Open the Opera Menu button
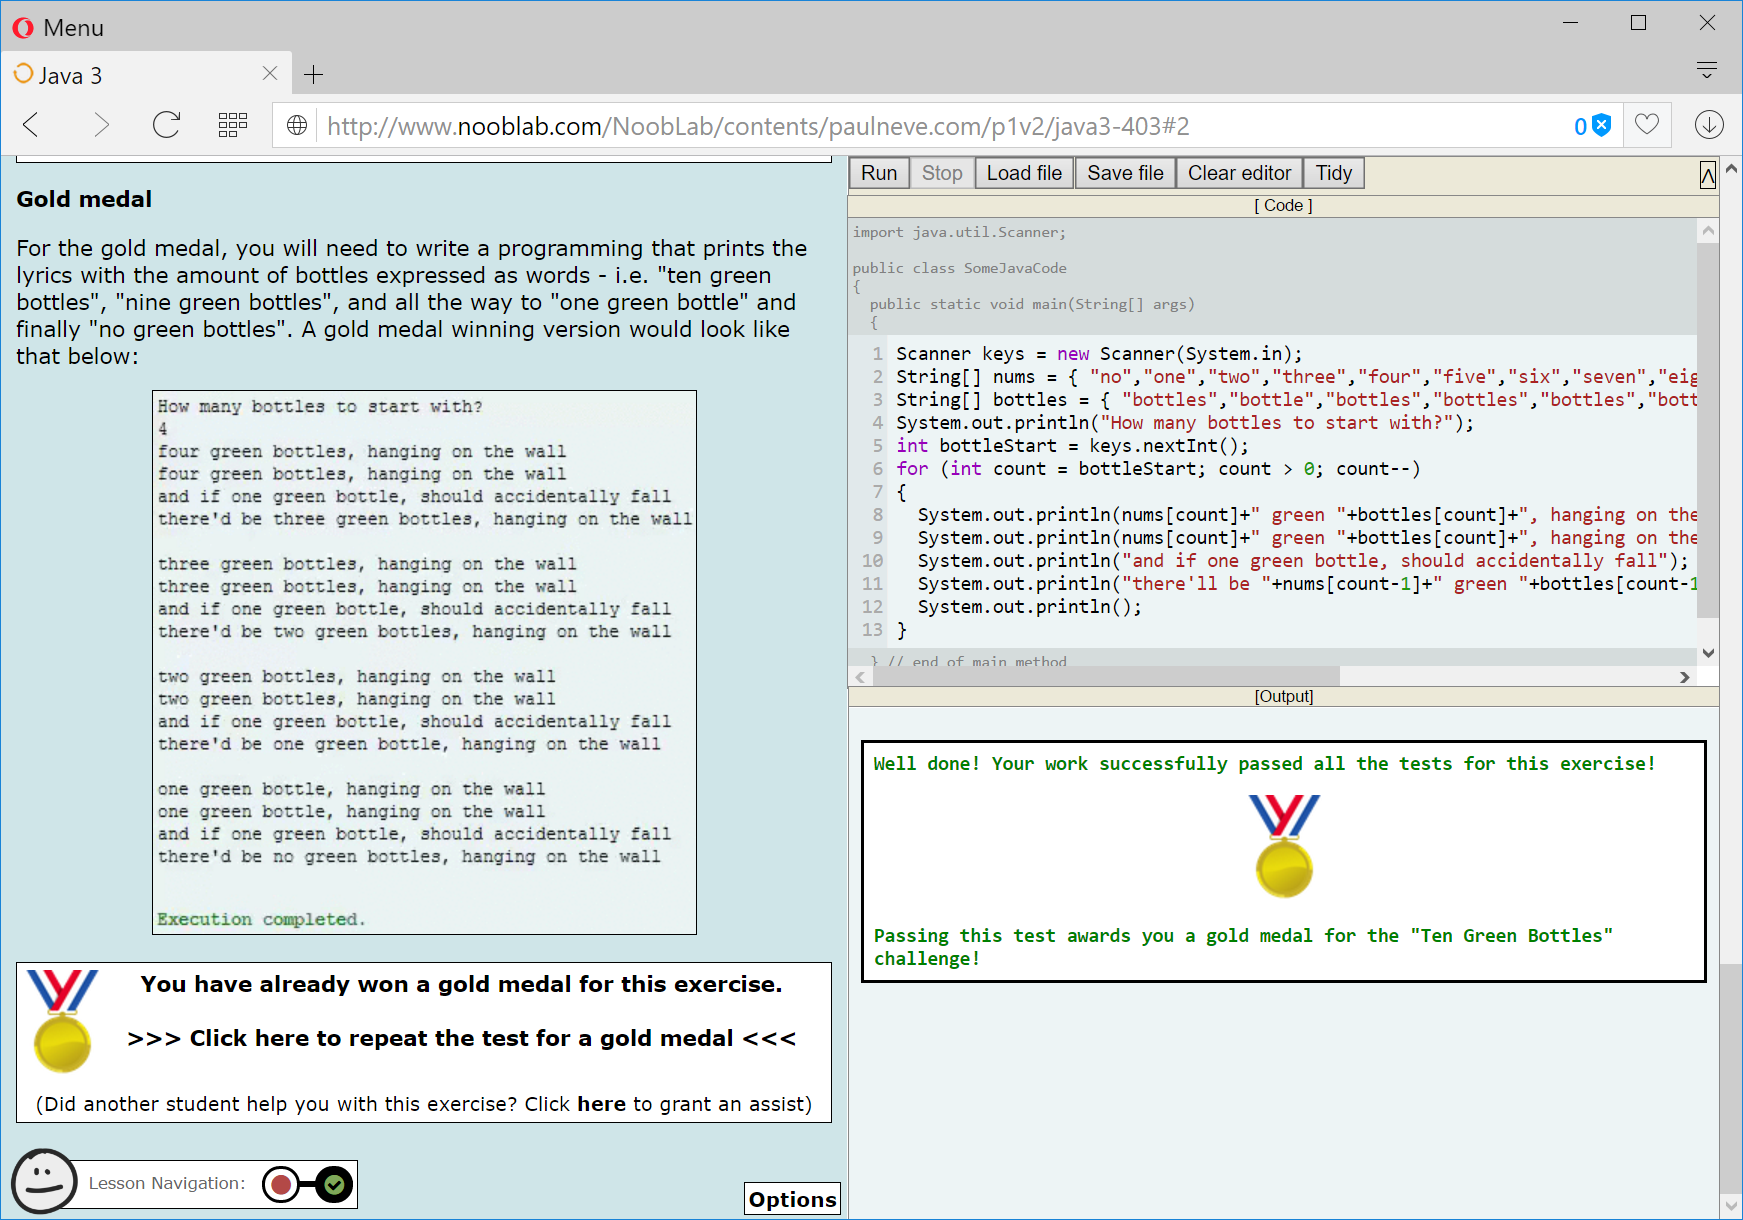The width and height of the screenshot is (1743, 1220). click(58, 27)
